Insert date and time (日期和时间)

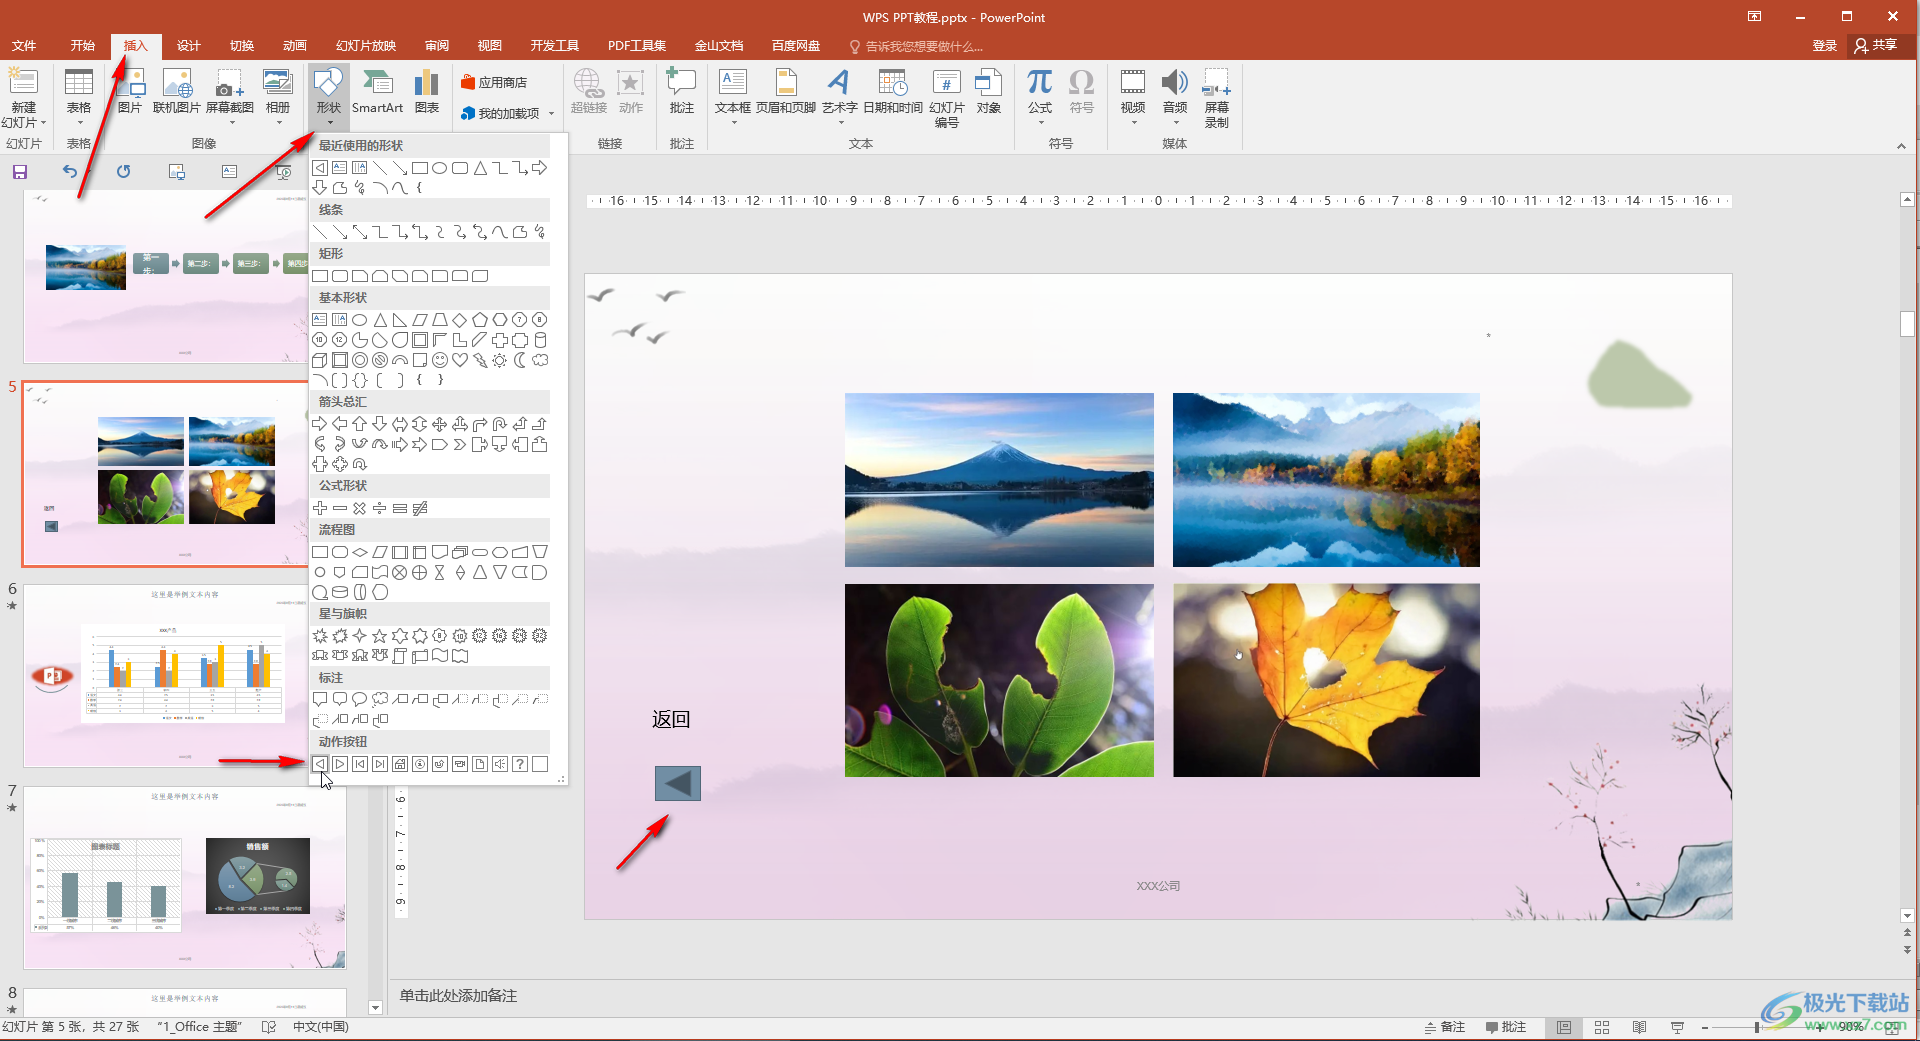(893, 92)
